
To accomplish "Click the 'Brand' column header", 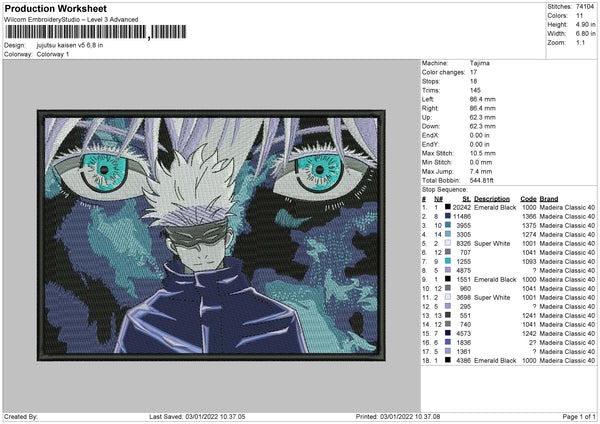I will [x=549, y=199].
